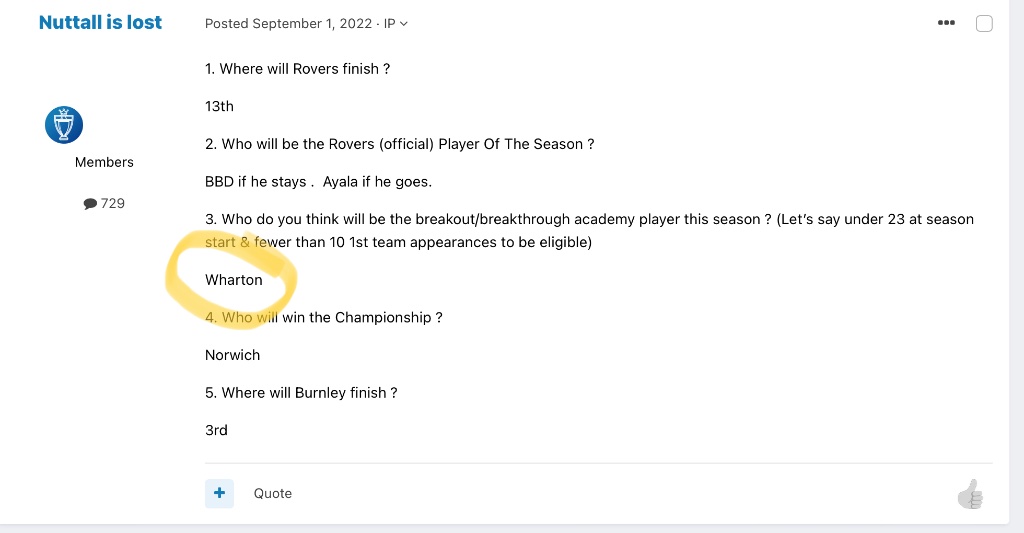Click the question about where Rovers finish

pyautogui.click(x=297, y=69)
